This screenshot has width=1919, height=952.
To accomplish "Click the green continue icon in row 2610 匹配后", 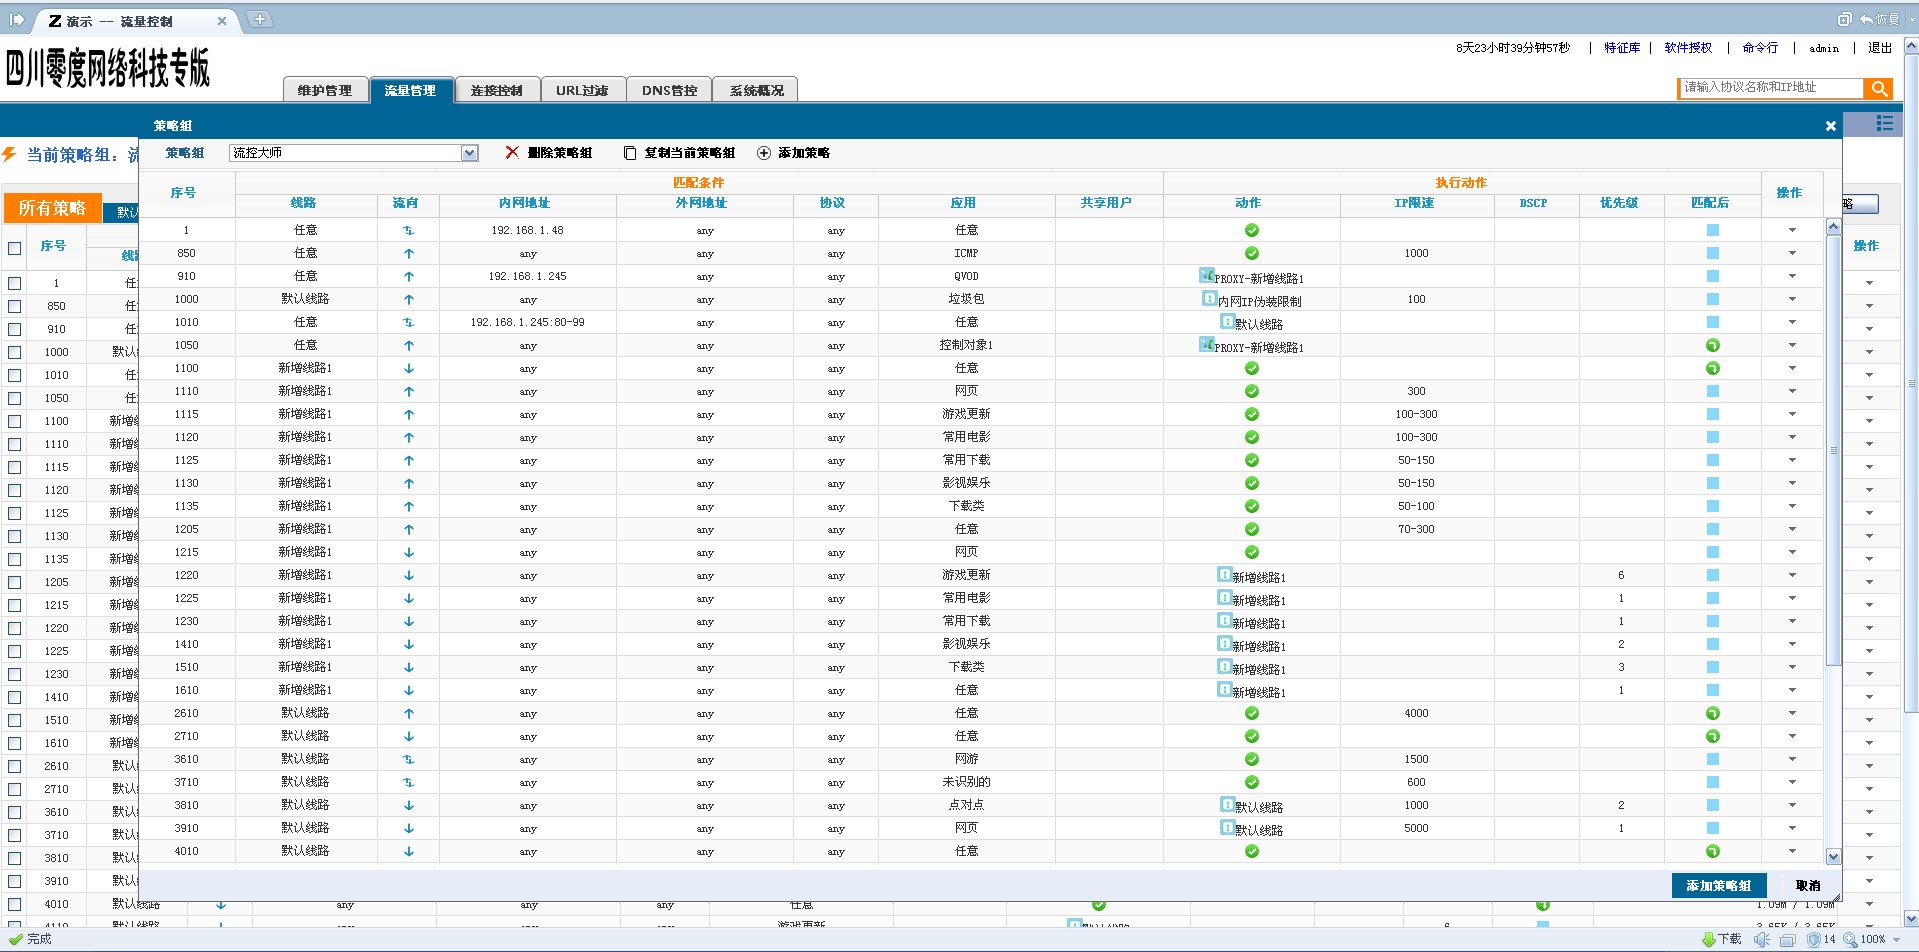I will pos(1712,713).
